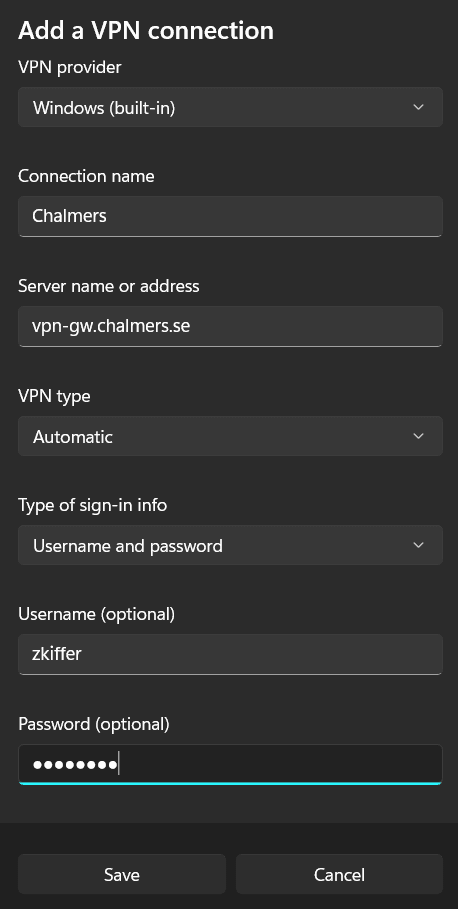Screen dimensions: 458x909
Task: Save the VPN connection
Action: click(122, 874)
